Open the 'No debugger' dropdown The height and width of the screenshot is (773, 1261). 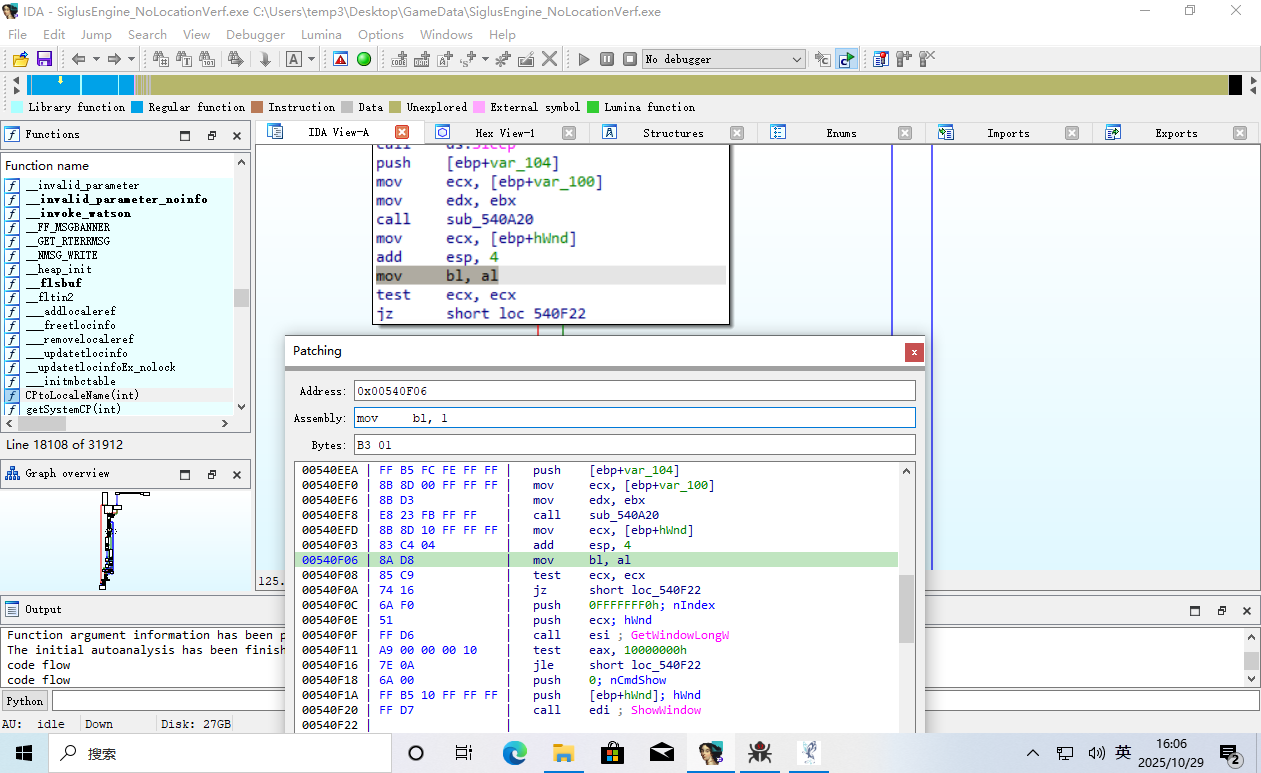pos(723,59)
